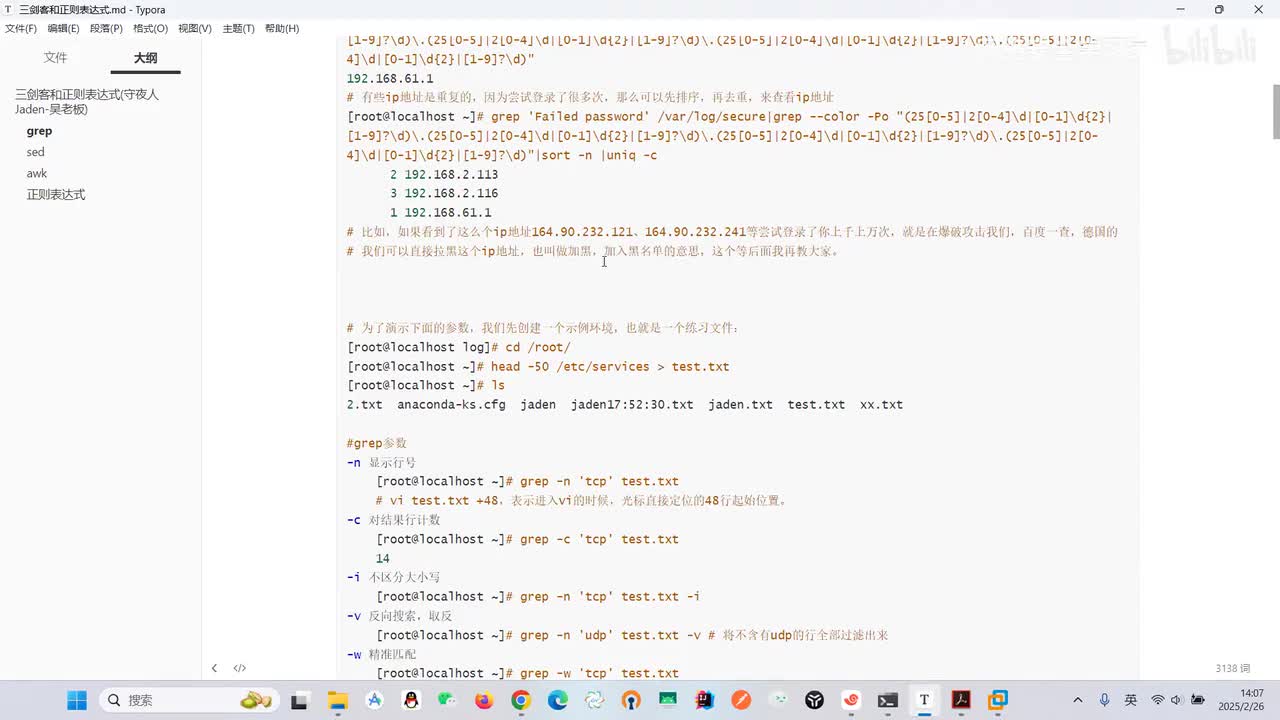Jump to the document title heading in outline
This screenshot has width=1280, height=720.
point(87,101)
